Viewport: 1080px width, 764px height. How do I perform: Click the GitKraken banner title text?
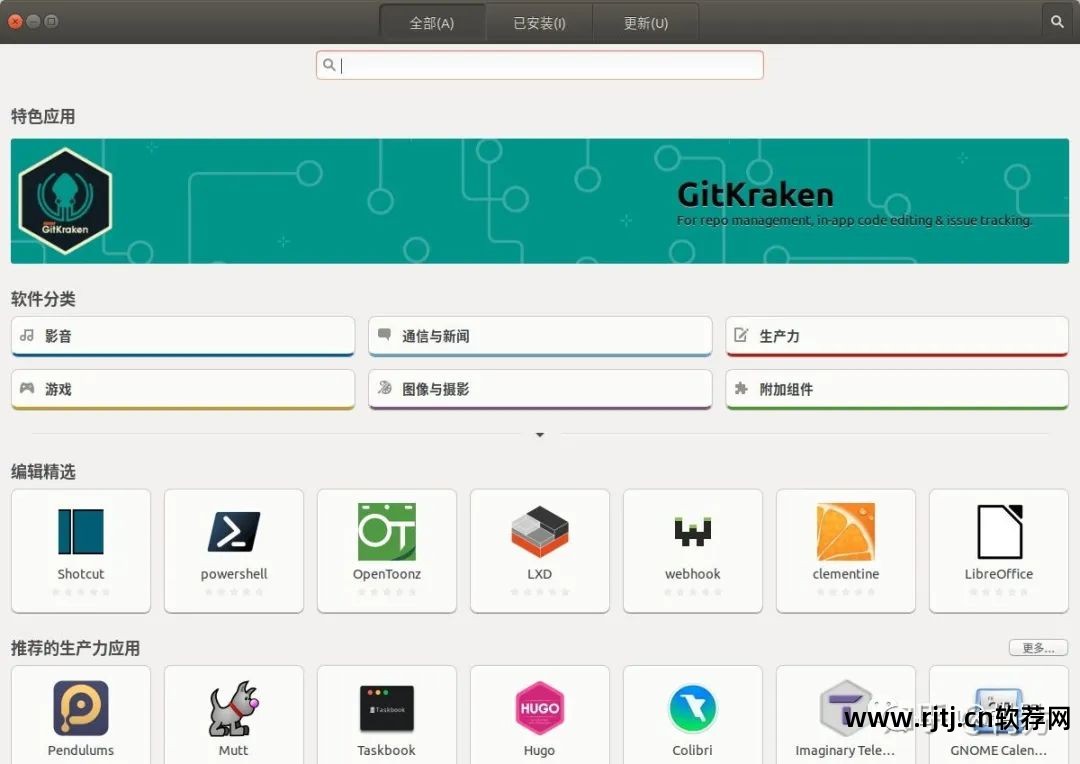[x=756, y=195]
